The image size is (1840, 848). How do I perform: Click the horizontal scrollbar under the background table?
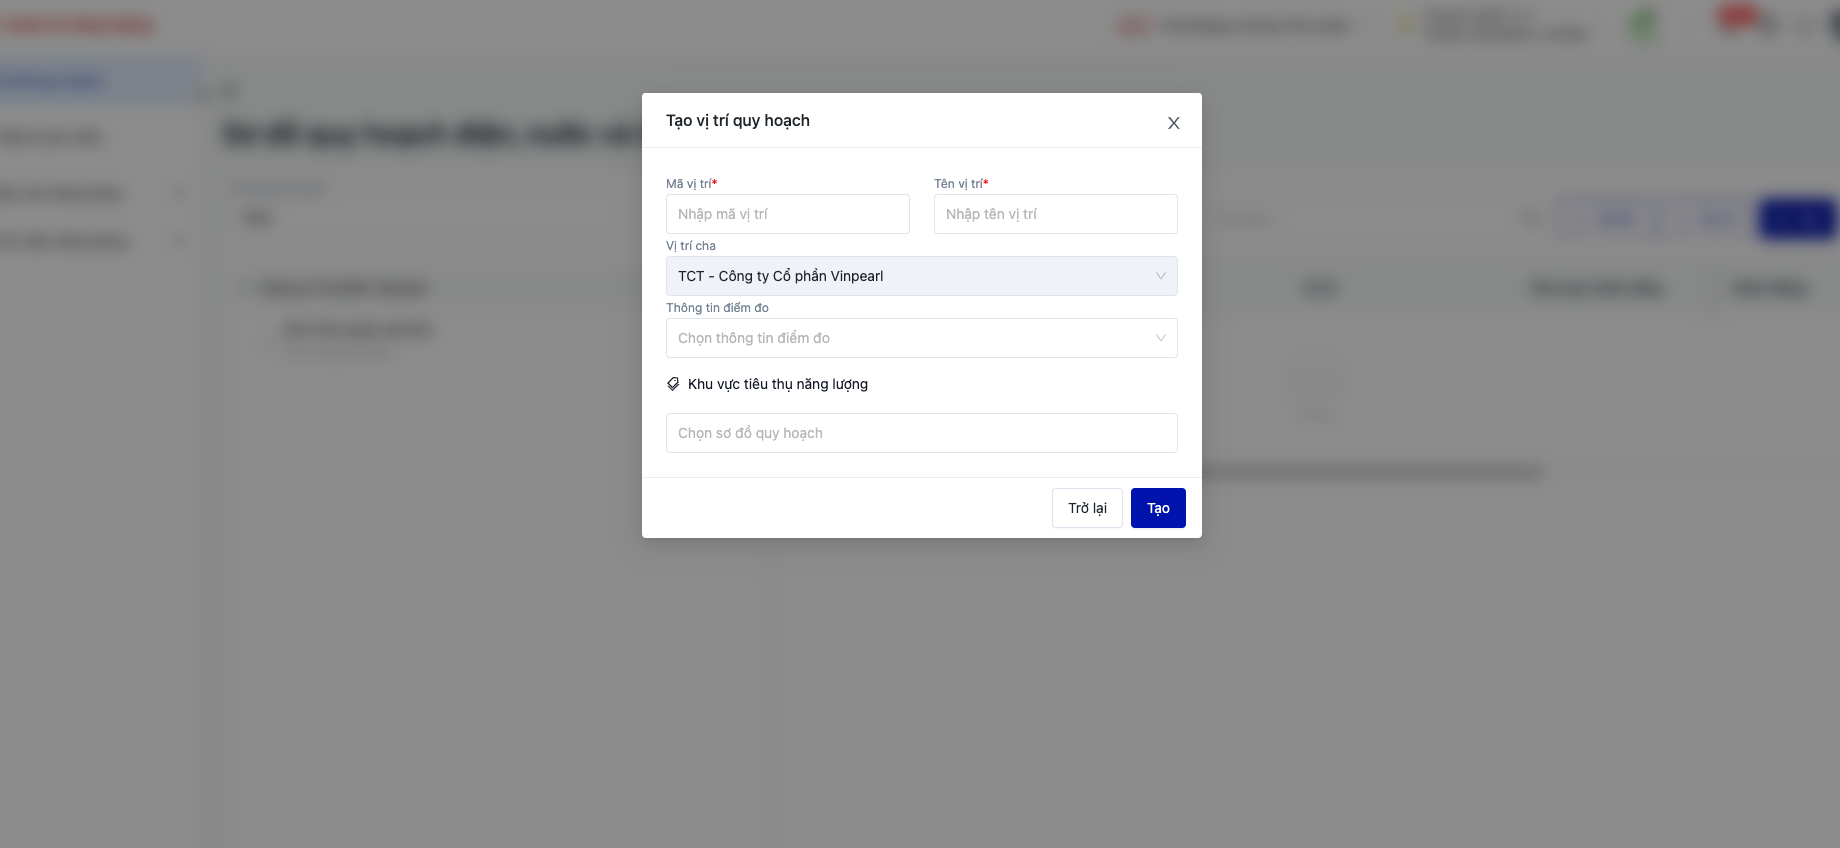tap(1370, 472)
